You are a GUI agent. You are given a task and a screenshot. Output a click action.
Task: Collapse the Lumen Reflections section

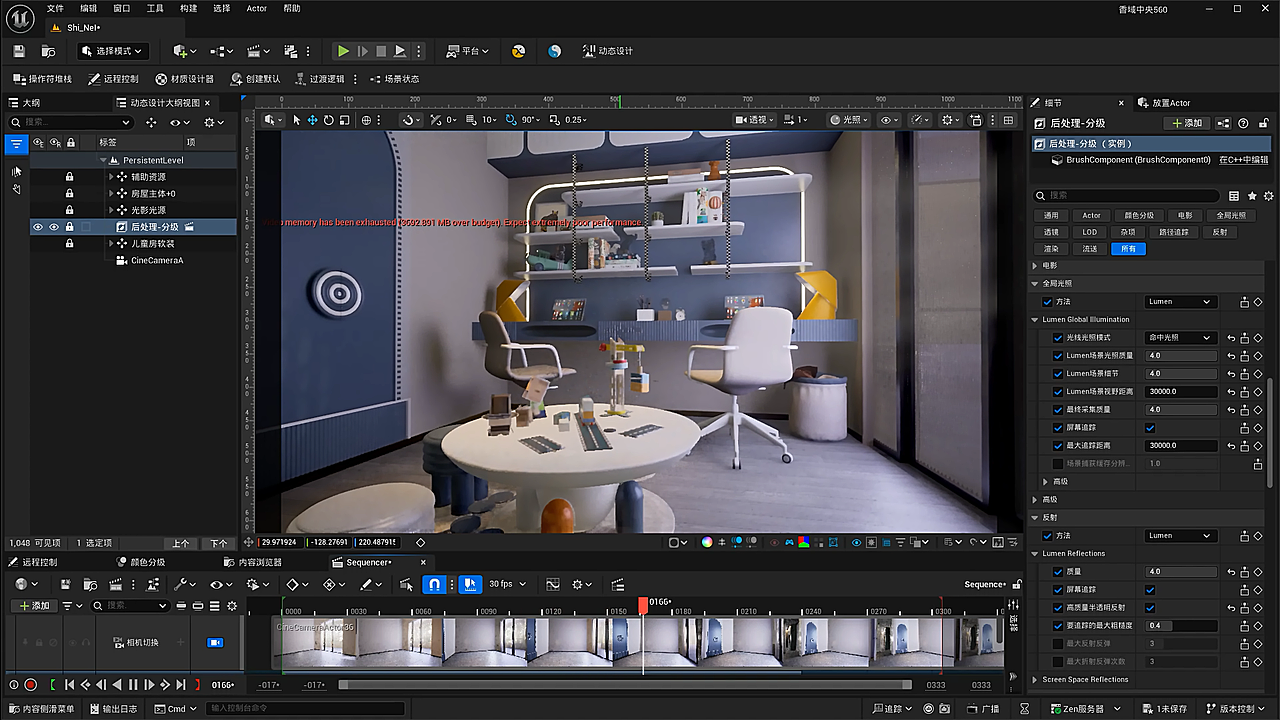point(1035,553)
